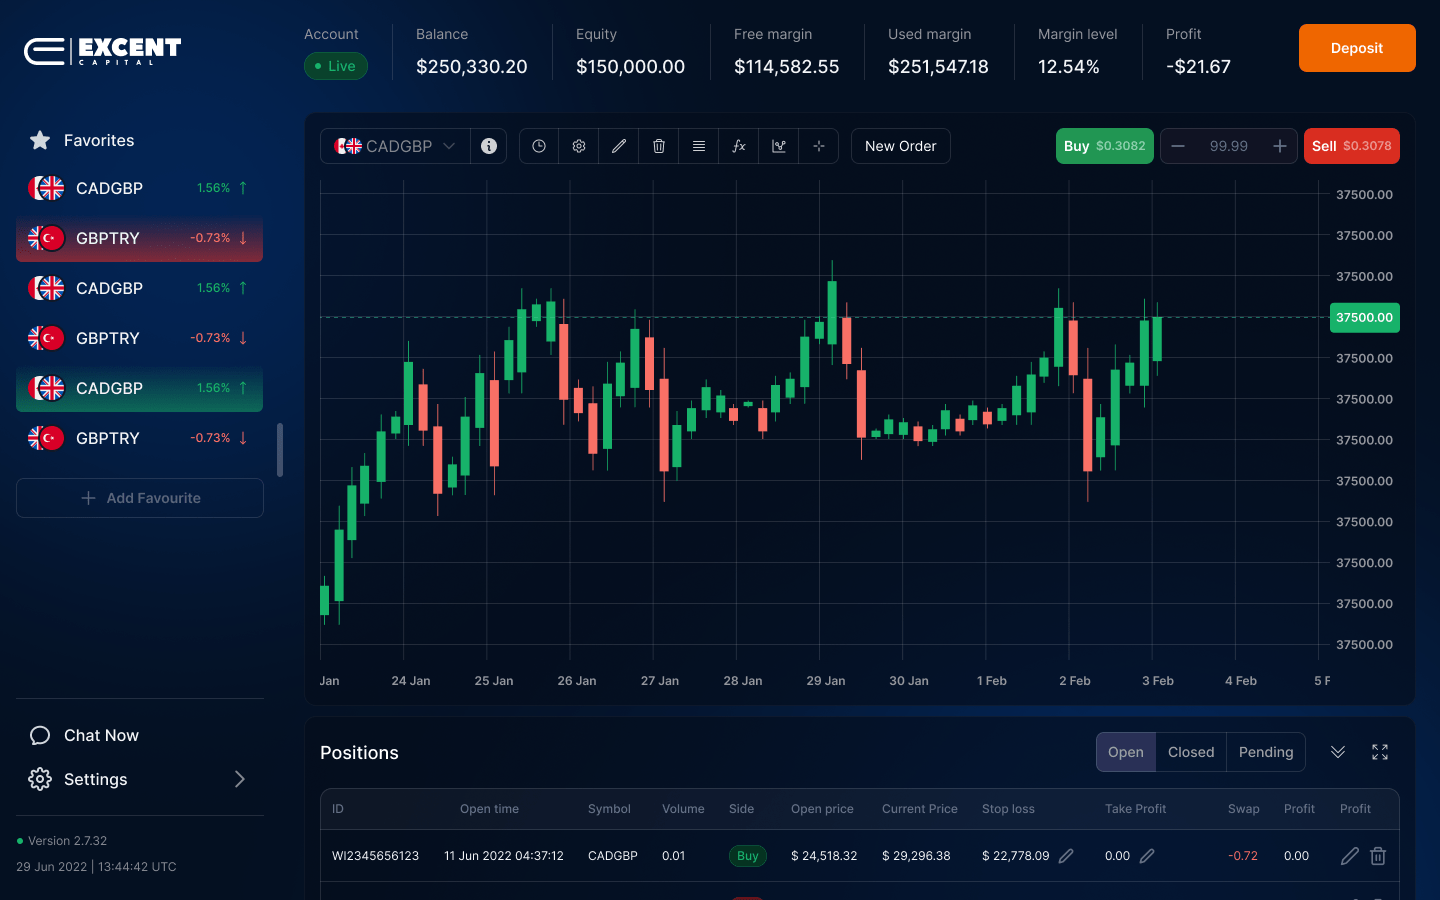Click the favorites list scrollbar
The height and width of the screenshot is (900, 1440).
(x=280, y=450)
